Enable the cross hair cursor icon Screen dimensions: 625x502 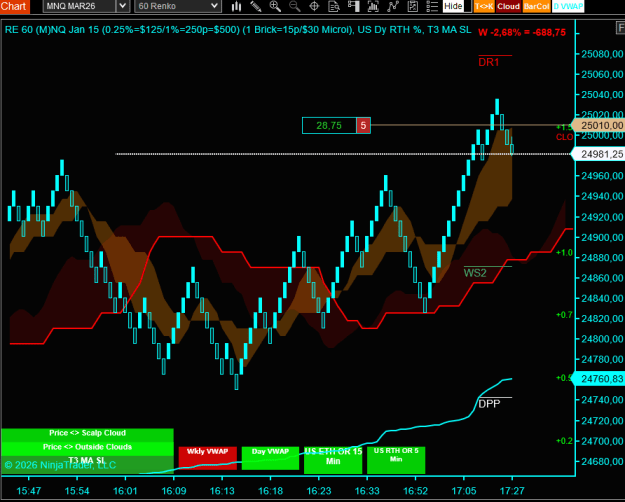point(314,6)
